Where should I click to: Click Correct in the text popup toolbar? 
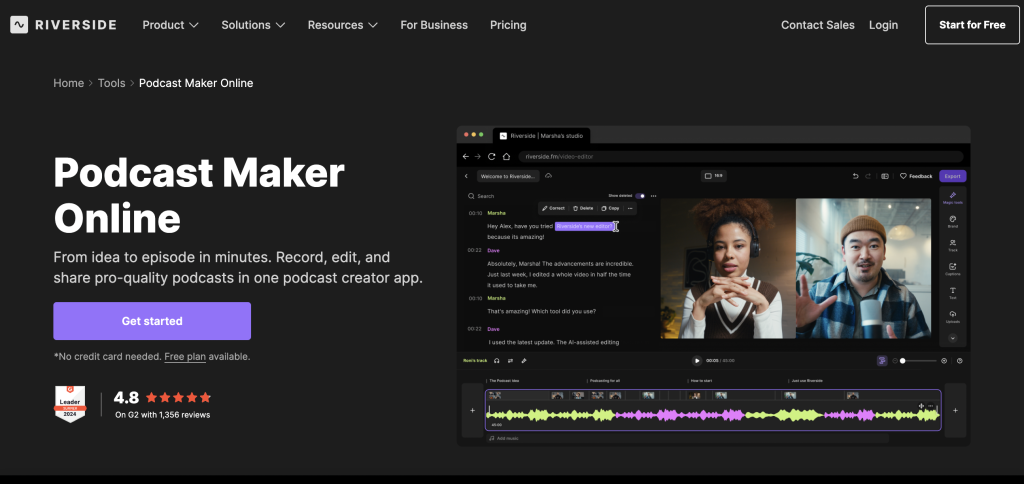553,208
